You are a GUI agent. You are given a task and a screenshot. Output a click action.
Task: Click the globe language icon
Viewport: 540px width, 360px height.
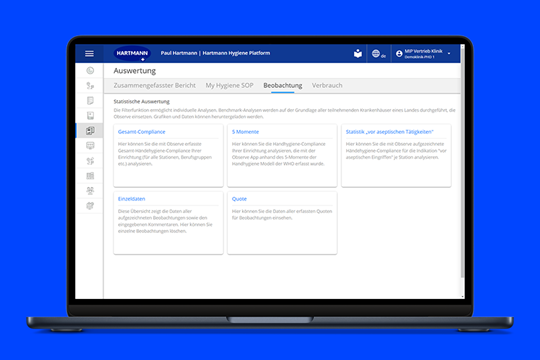pyautogui.click(x=376, y=53)
